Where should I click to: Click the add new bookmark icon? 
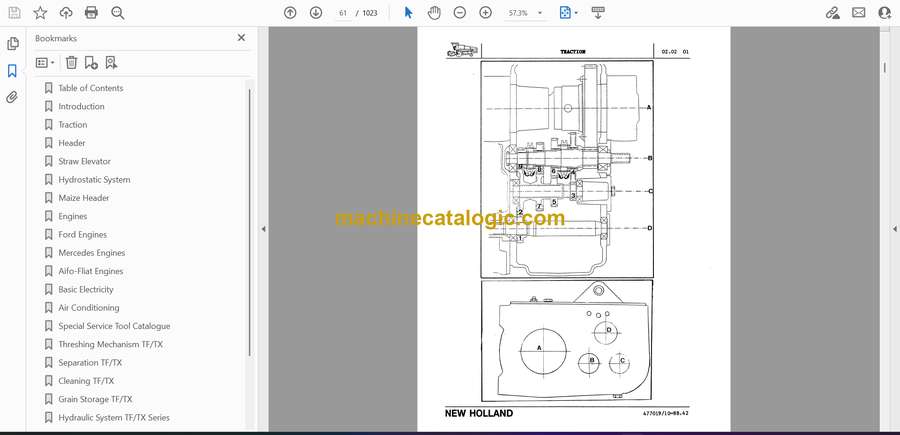pyautogui.click(x=91, y=63)
